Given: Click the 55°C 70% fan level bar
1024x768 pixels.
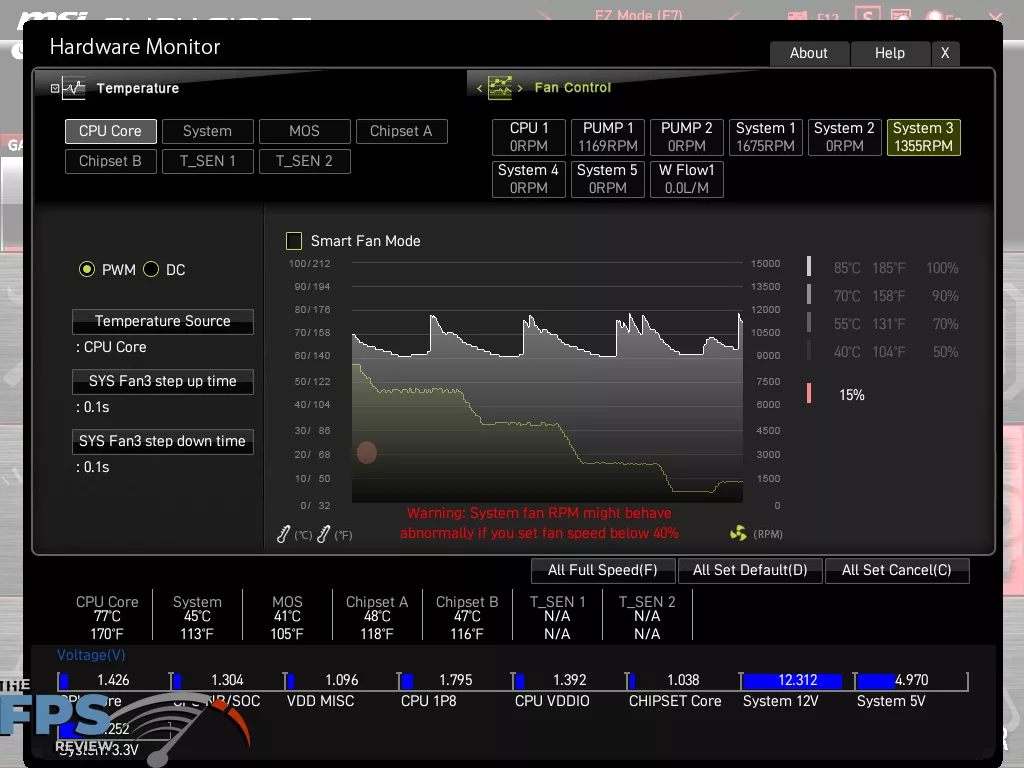Looking at the screenshot, I should (809, 323).
